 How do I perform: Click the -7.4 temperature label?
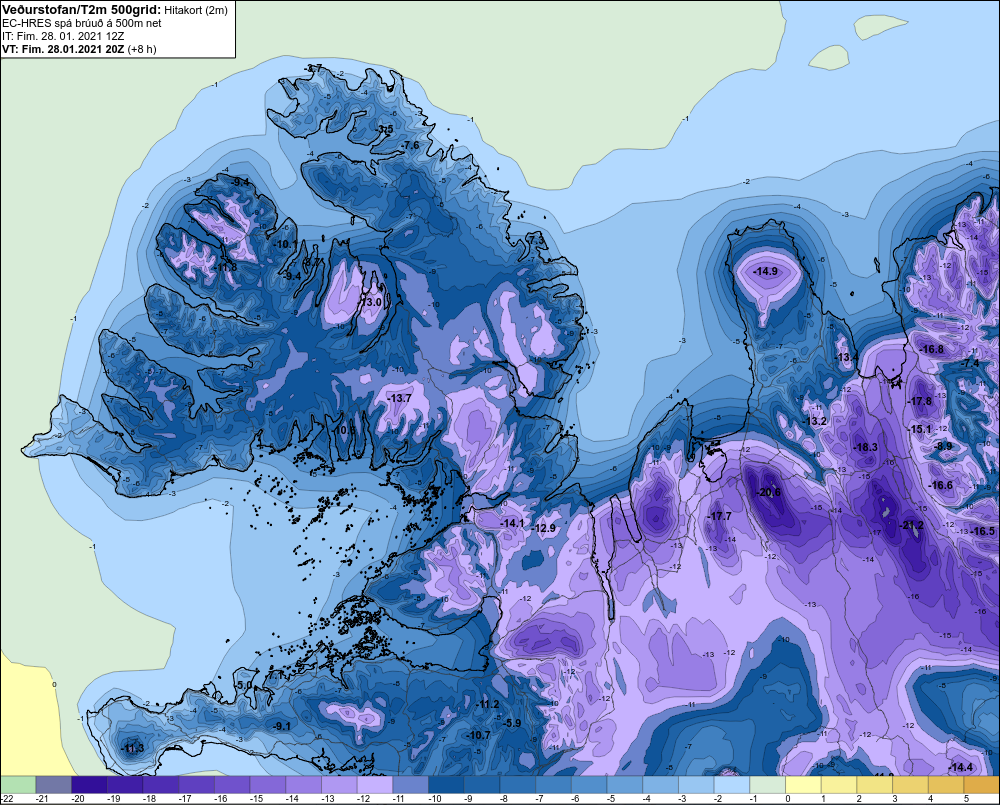[x=969, y=363]
